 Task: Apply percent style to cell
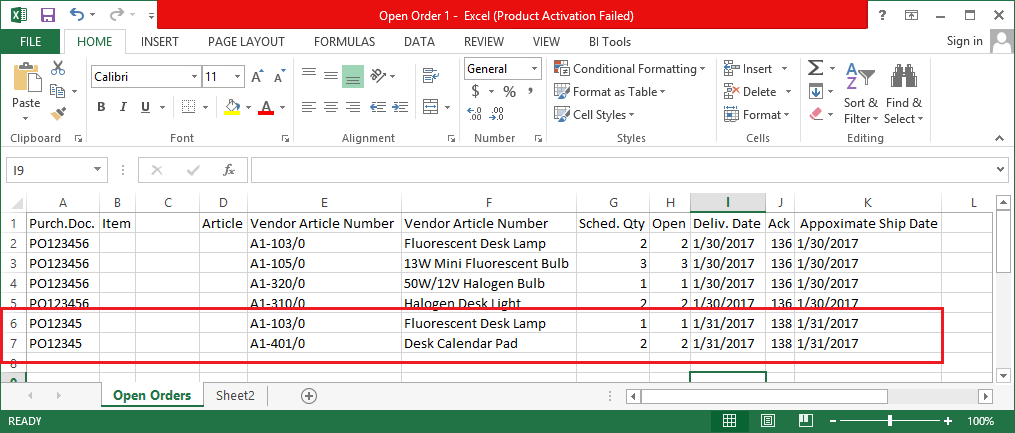click(x=509, y=92)
